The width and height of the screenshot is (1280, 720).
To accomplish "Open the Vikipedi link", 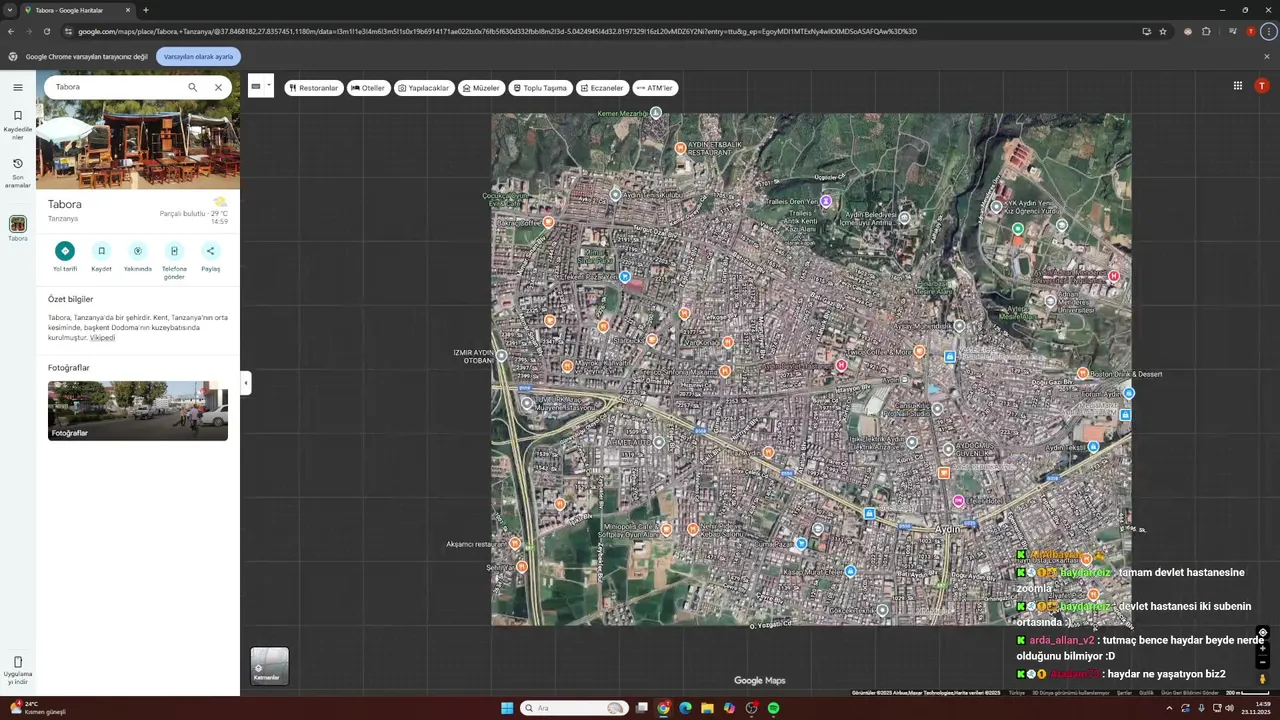I will [102, 338].
